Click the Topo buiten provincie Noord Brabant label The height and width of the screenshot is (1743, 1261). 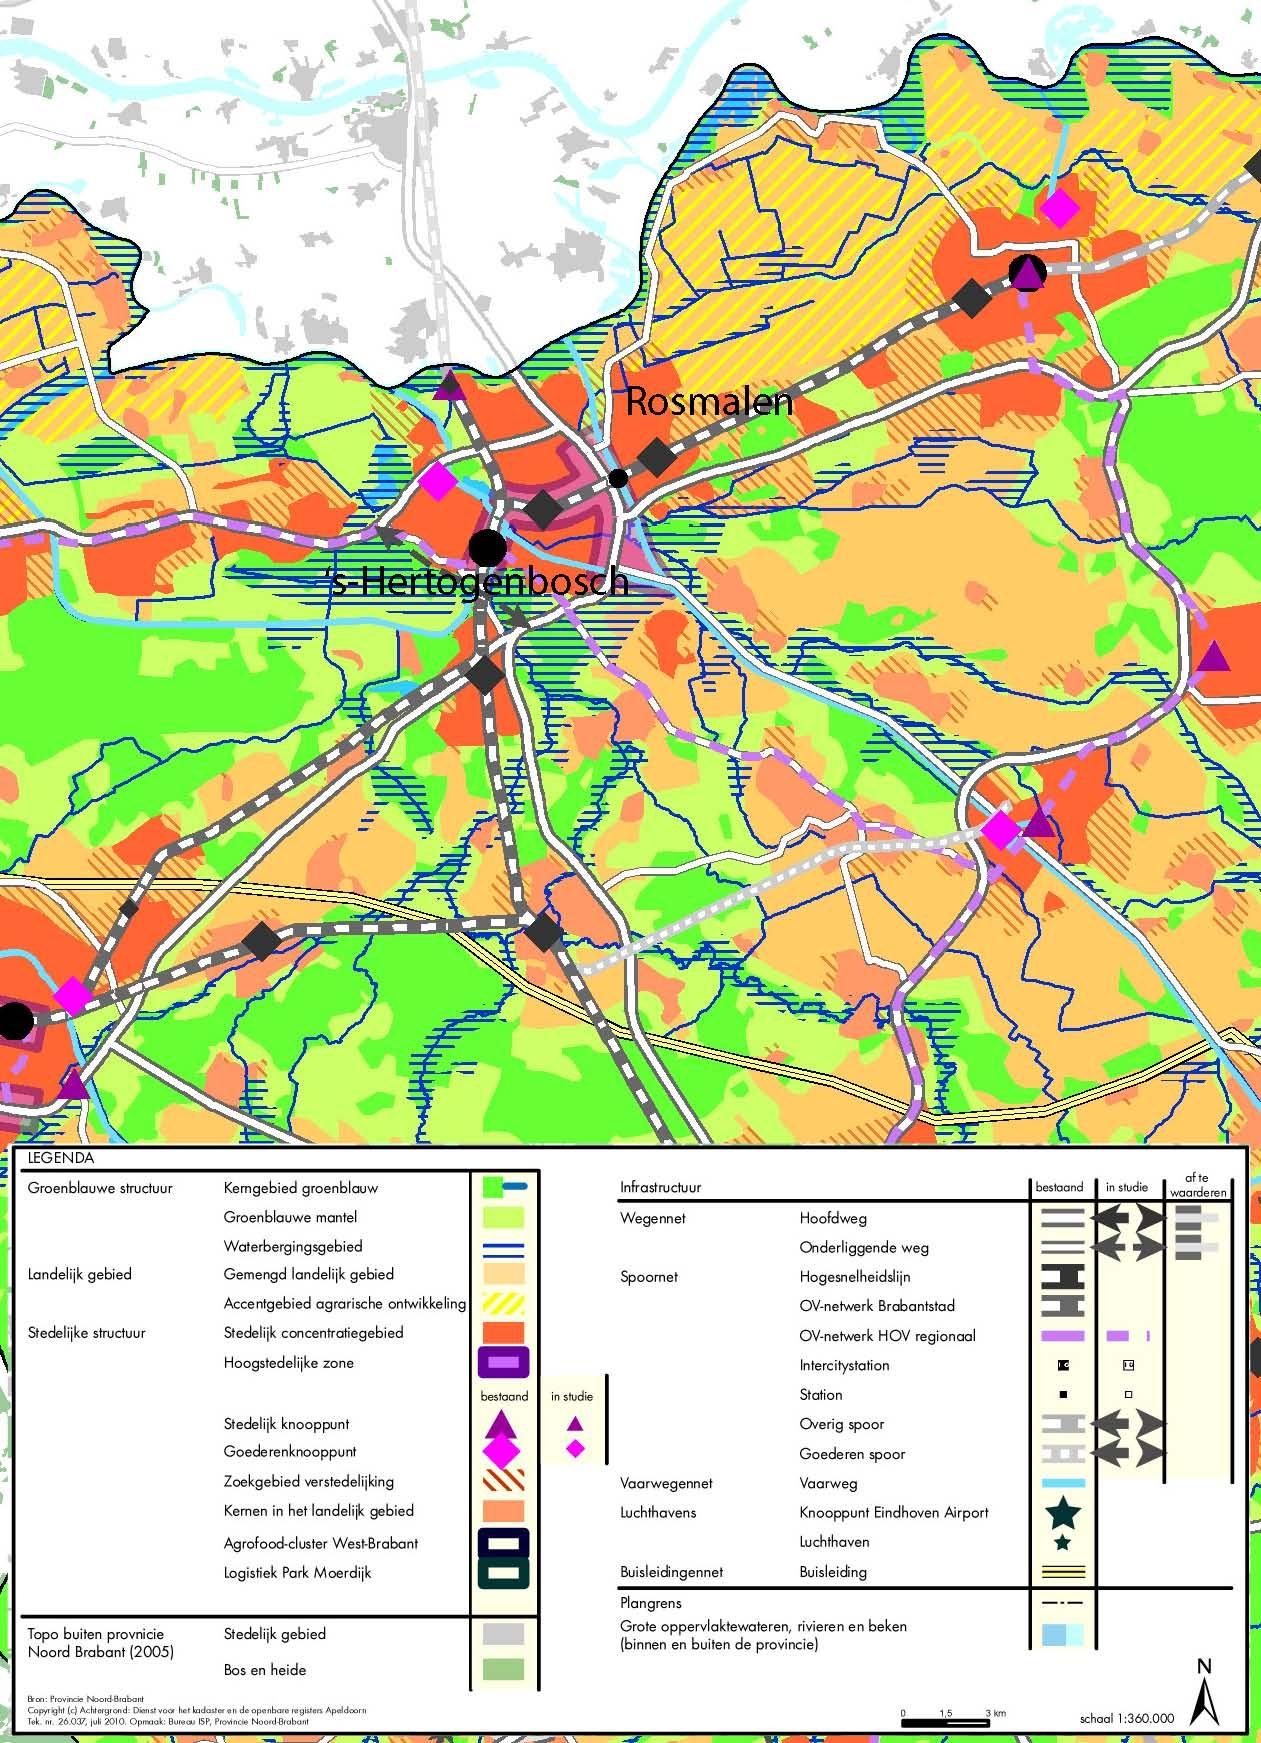(101, 1643)
